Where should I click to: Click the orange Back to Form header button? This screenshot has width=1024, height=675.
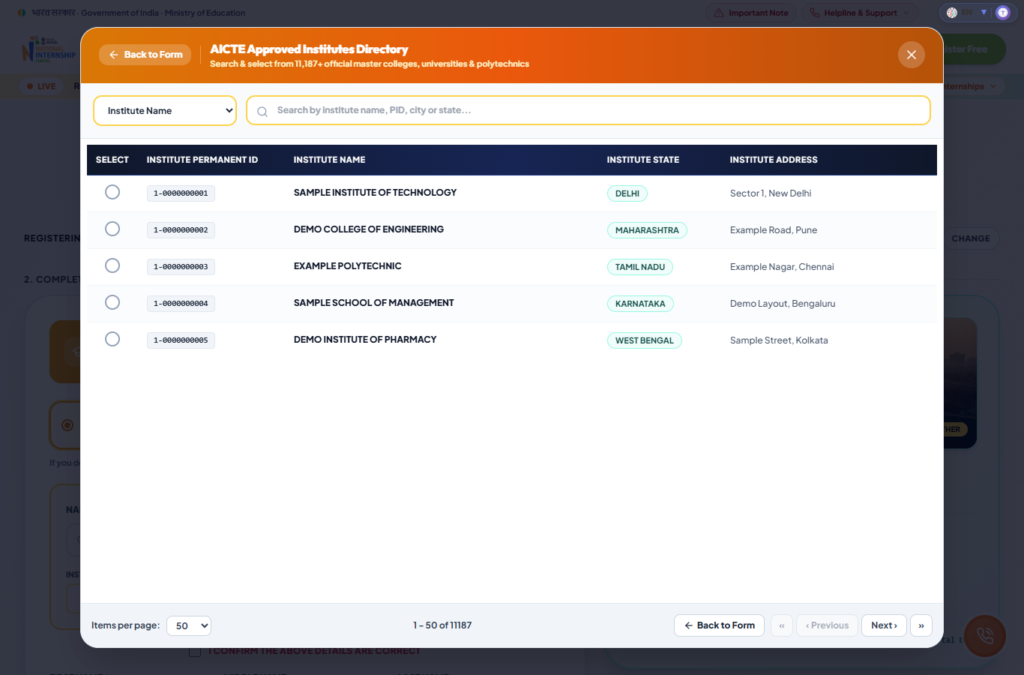coord(145,55)
